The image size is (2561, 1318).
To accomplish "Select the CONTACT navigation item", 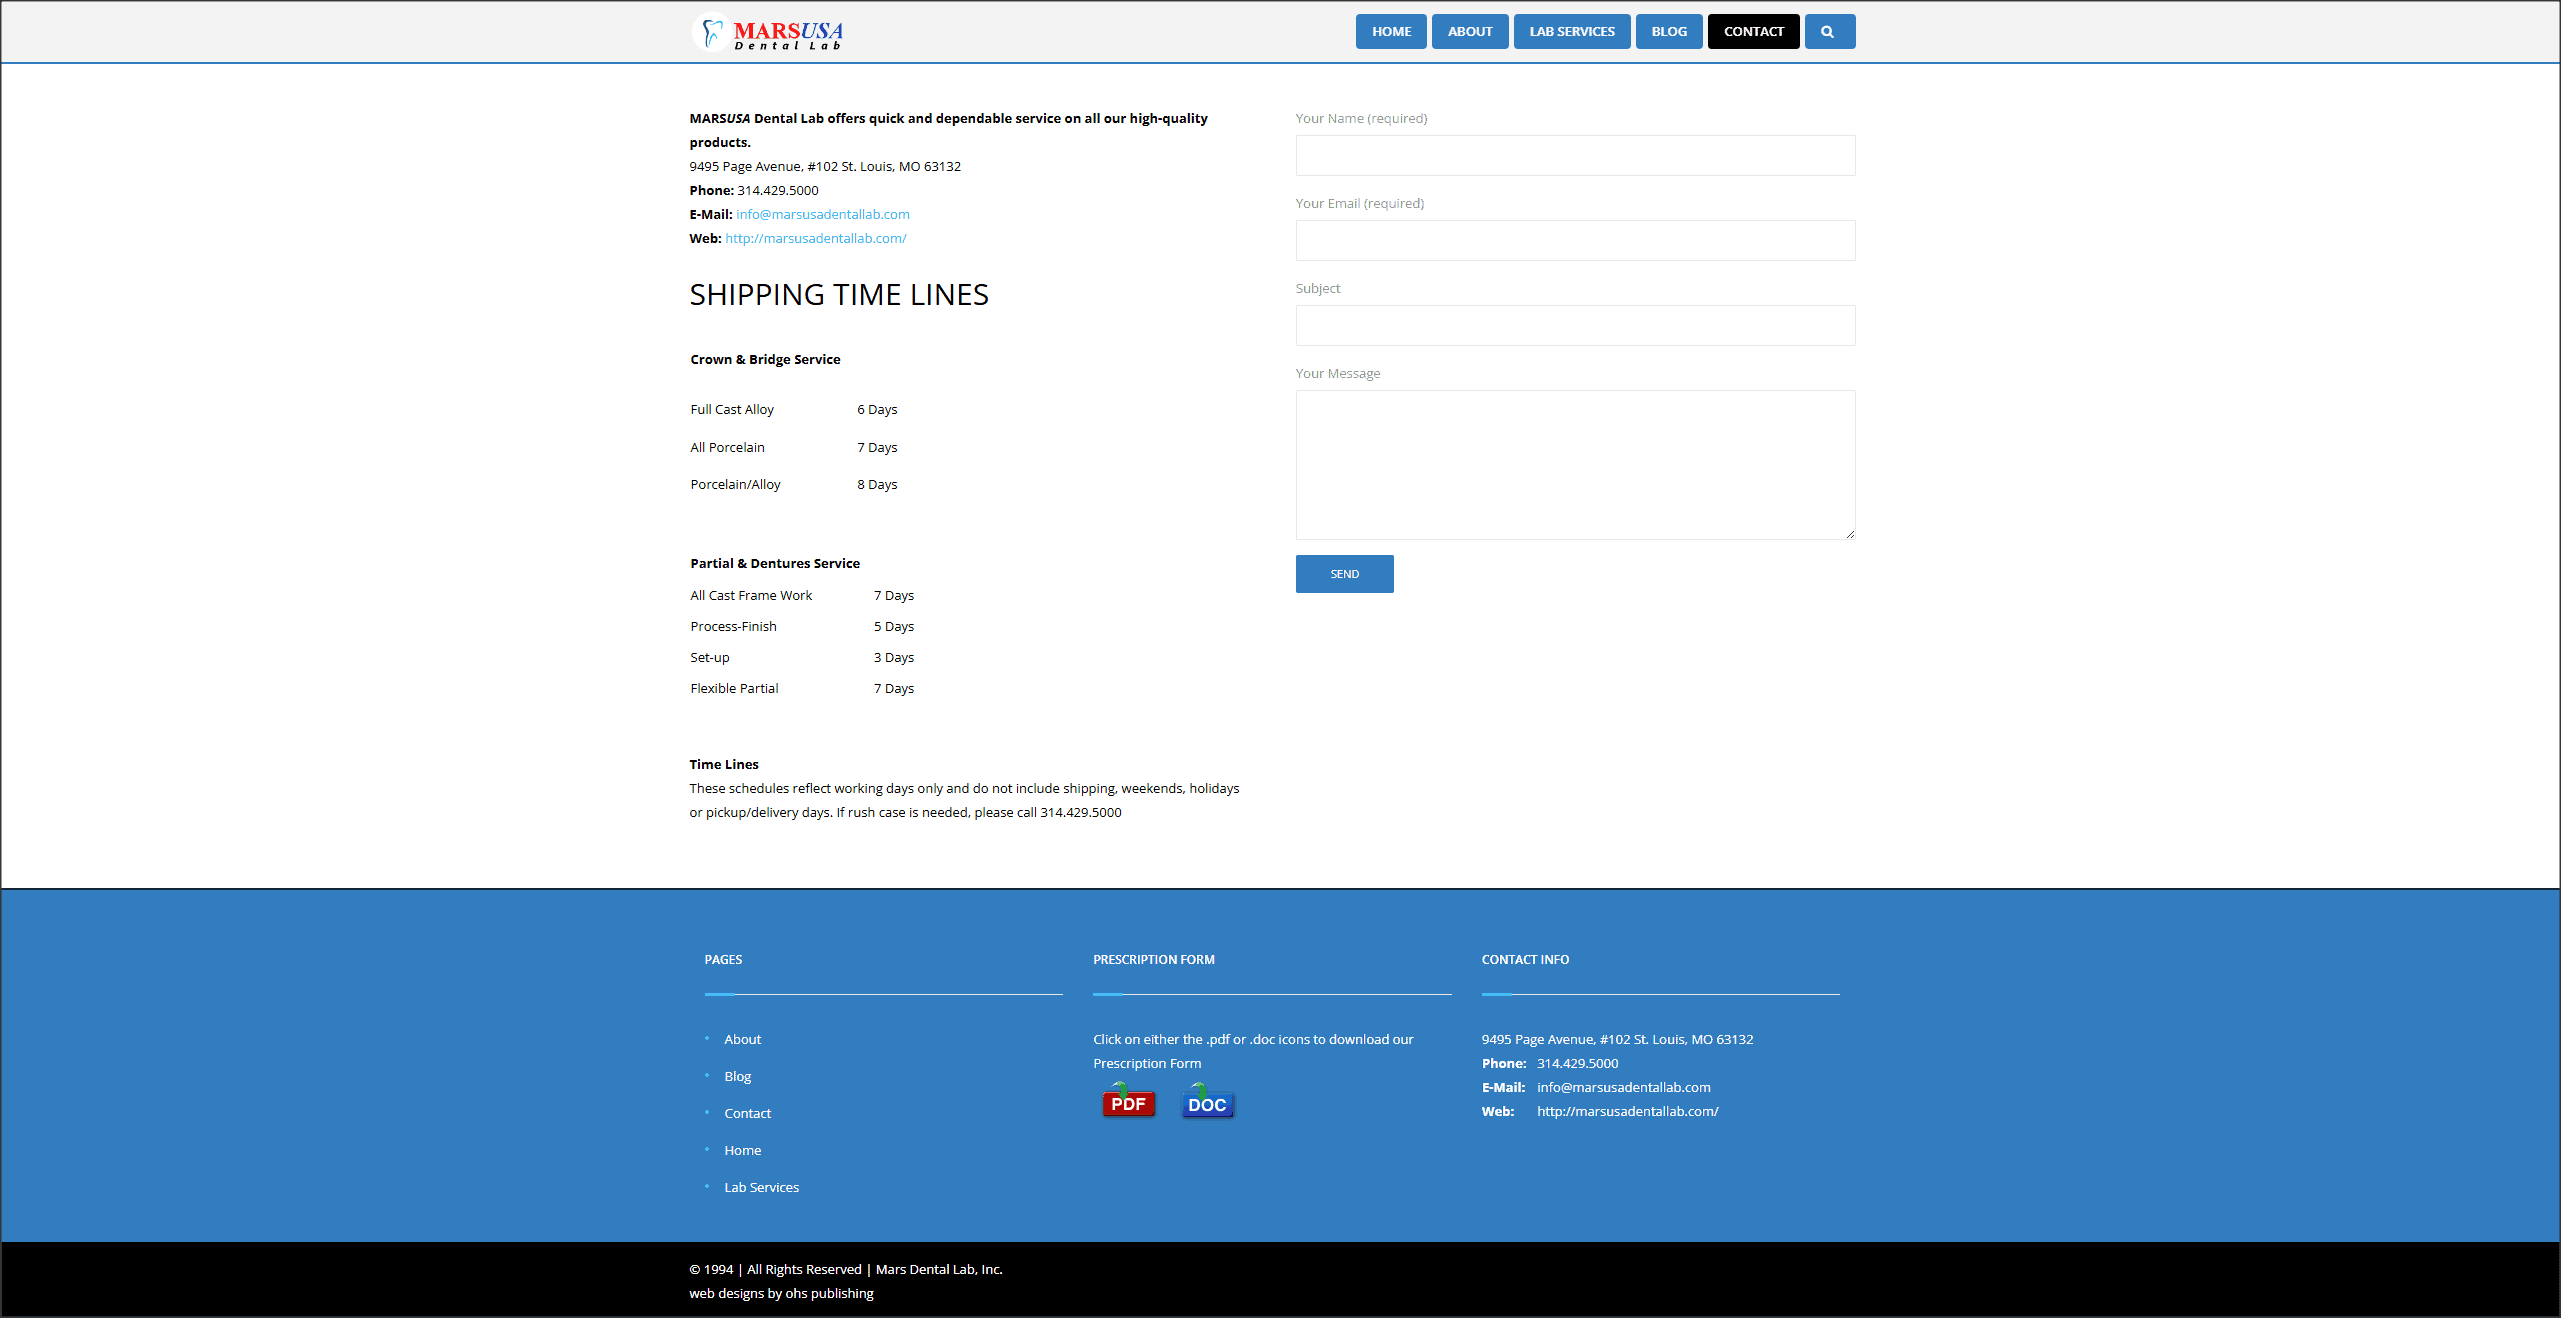I will click(x=1753, y=32).
